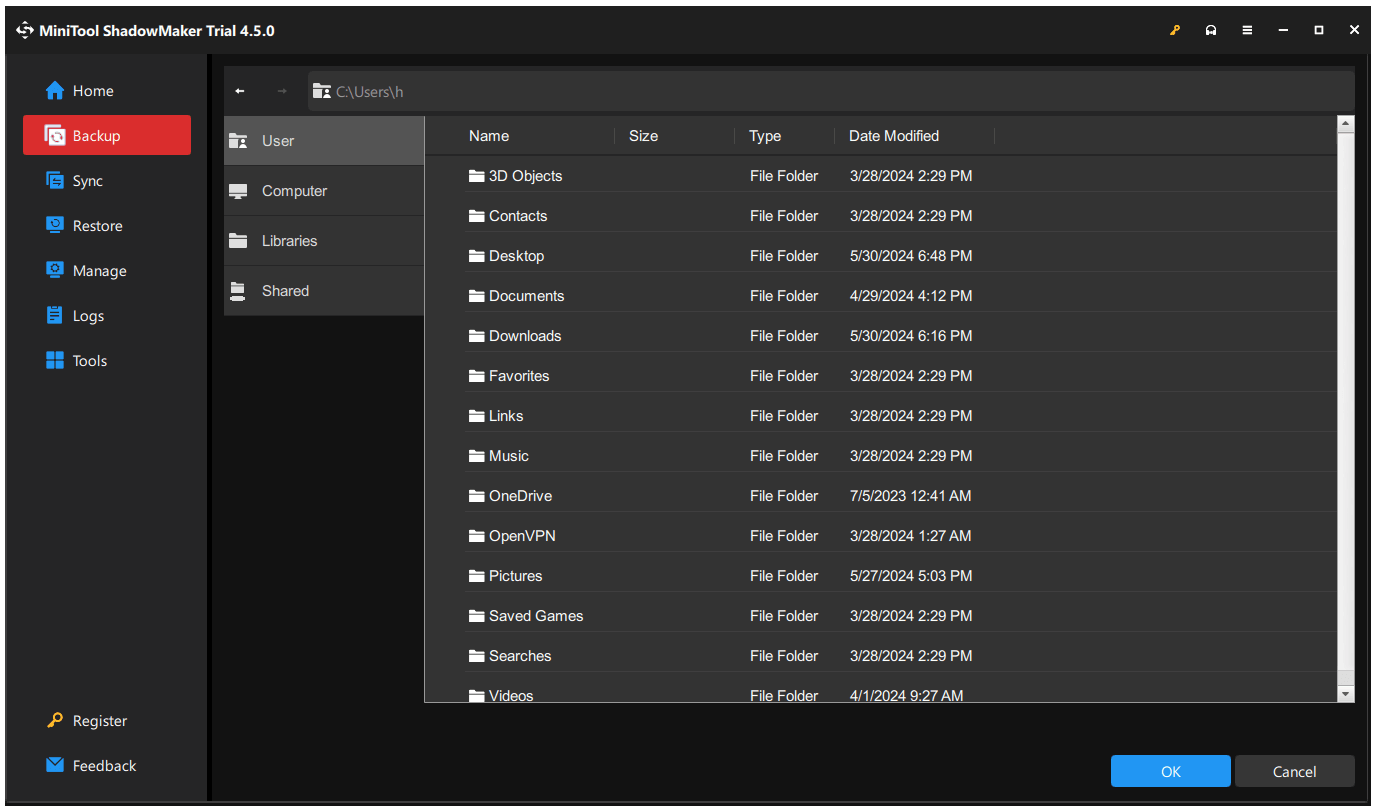Sort files by the Name column header
This screenshot has height=811, width=1376.
(x=489, y=136)
